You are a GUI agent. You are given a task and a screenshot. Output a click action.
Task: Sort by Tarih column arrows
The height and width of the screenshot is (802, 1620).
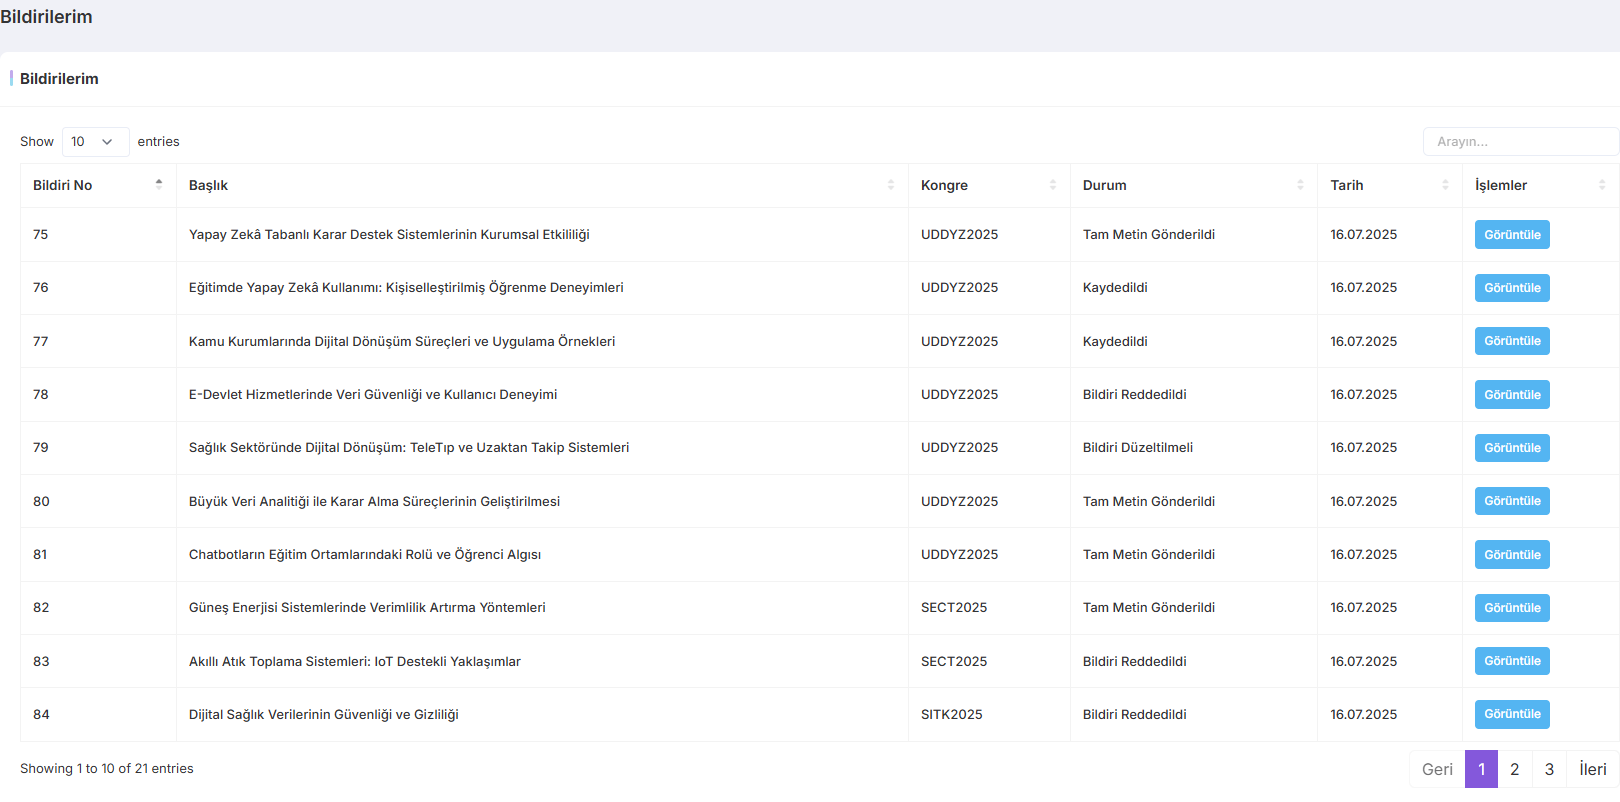tap(1444, 185)
